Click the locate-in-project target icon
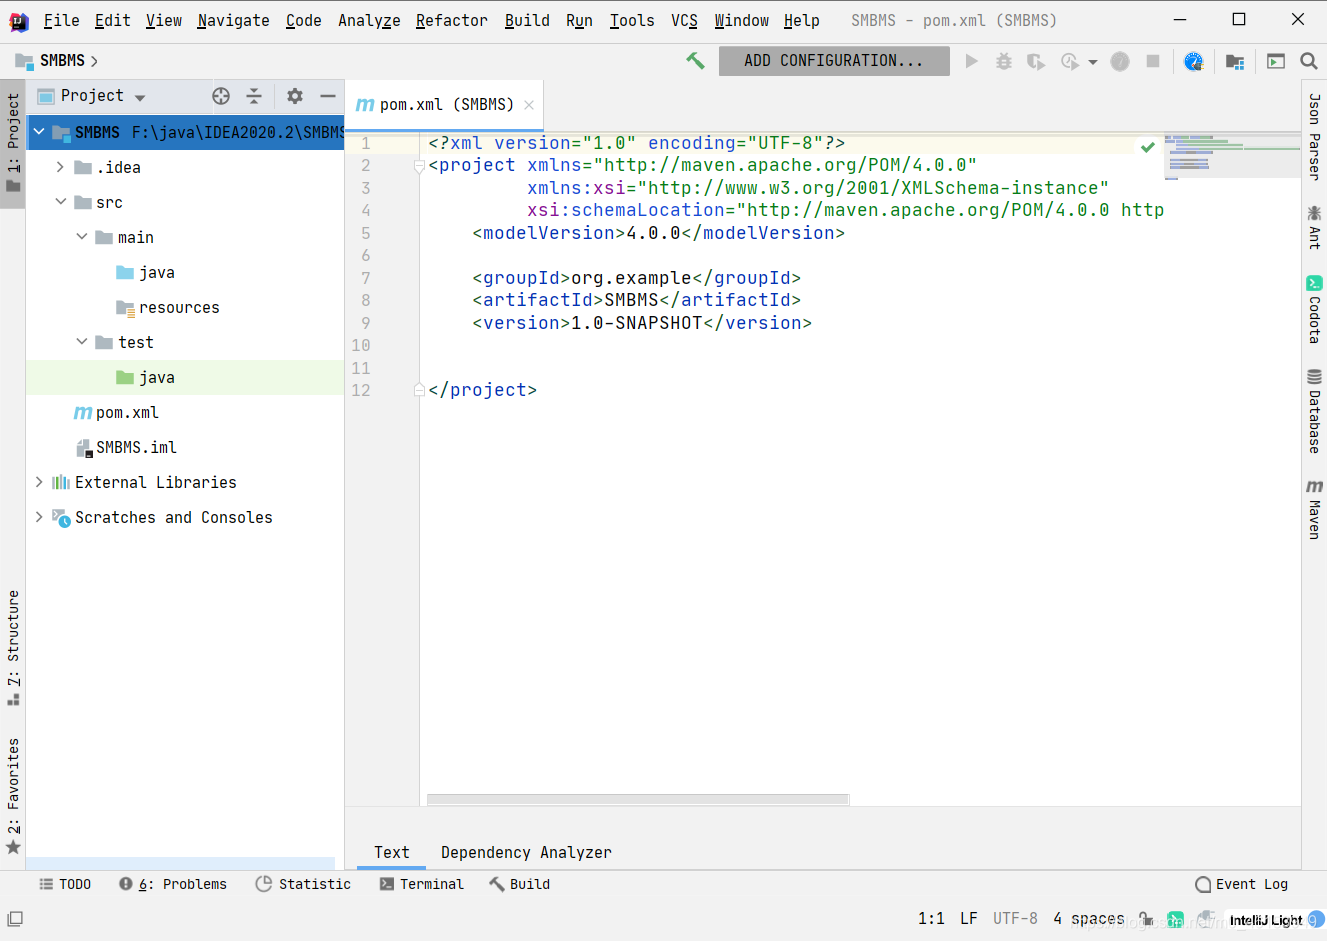The image size is (1327, 941). [x=221, y=96]
